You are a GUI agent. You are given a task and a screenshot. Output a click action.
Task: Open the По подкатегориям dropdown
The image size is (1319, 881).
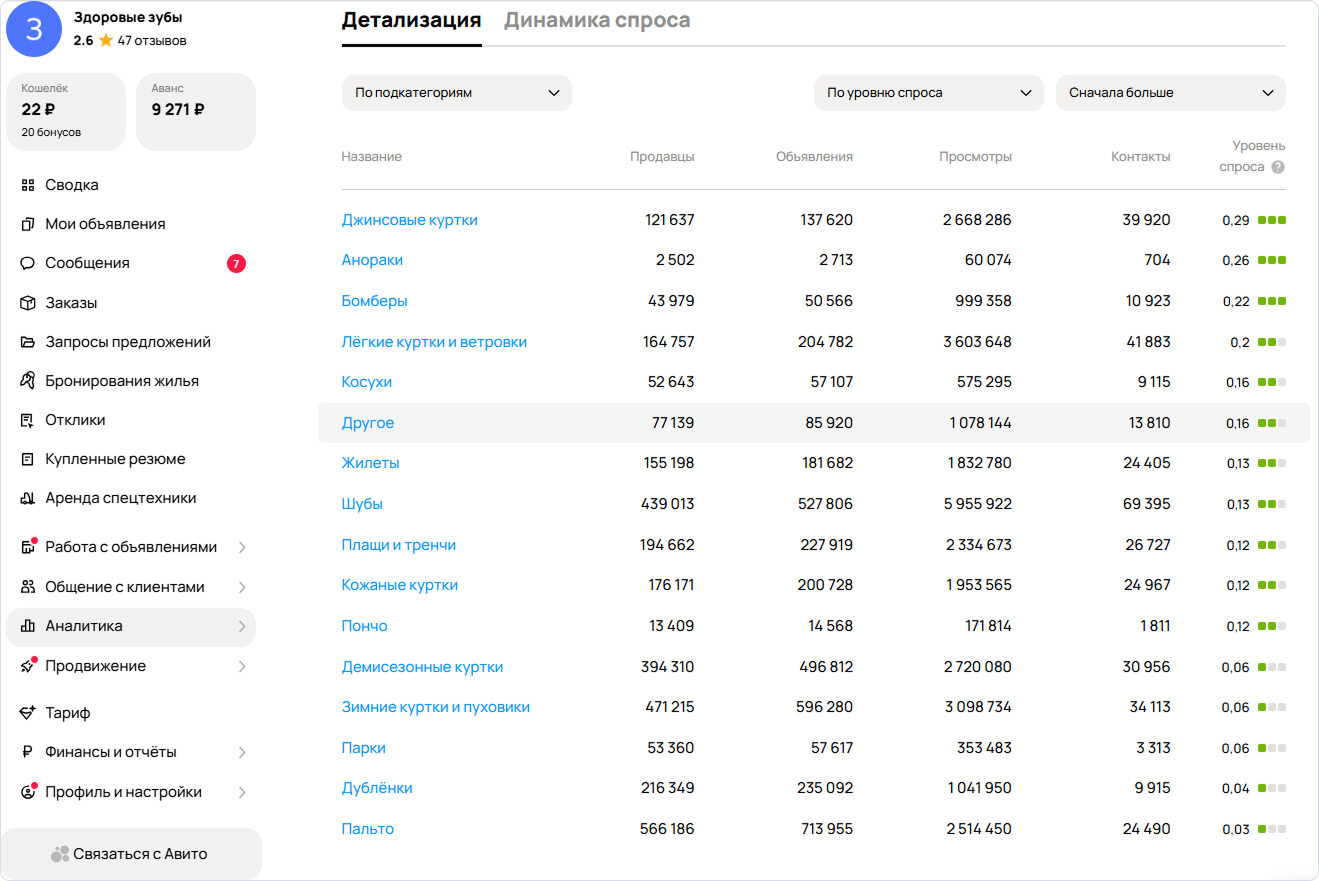point(456,93)
